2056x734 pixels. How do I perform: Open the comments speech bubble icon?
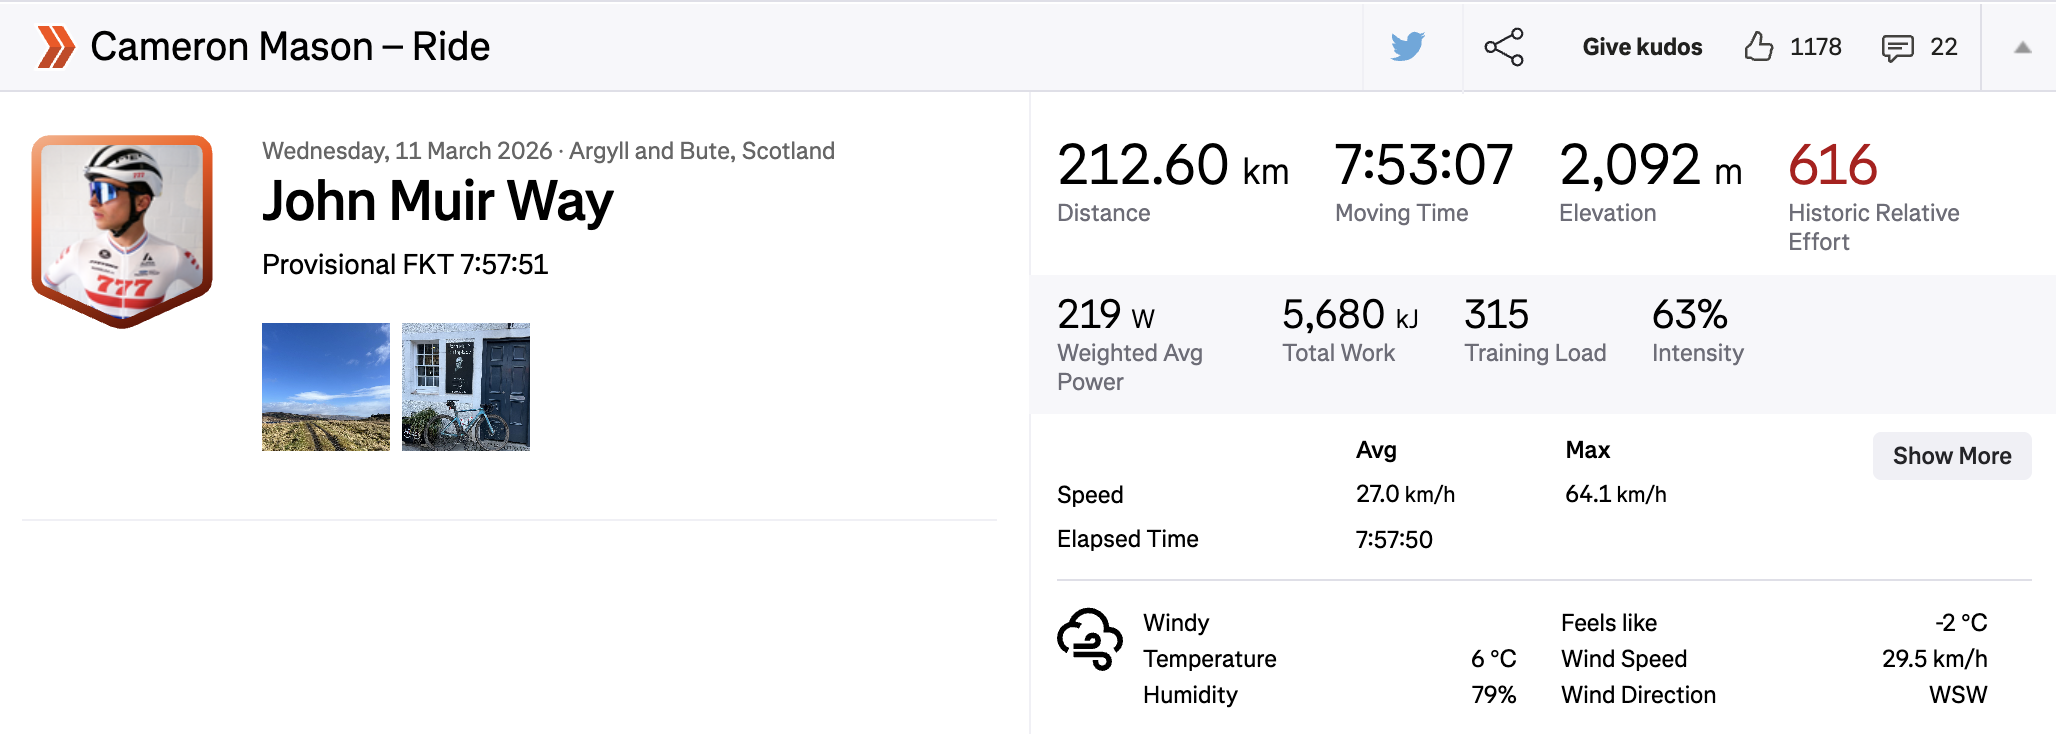tap(1896, 46)
